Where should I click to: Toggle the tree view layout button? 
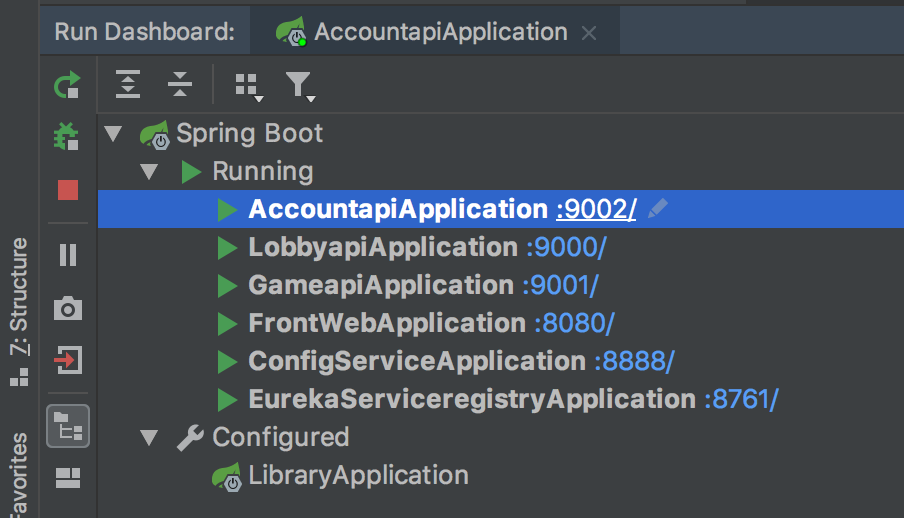coord(67,426)
